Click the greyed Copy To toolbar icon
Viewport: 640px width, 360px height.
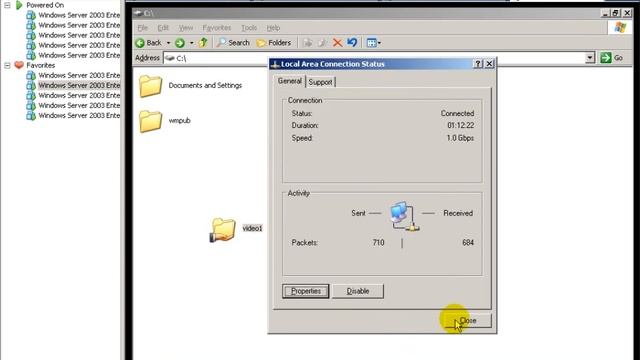point(322,42)
